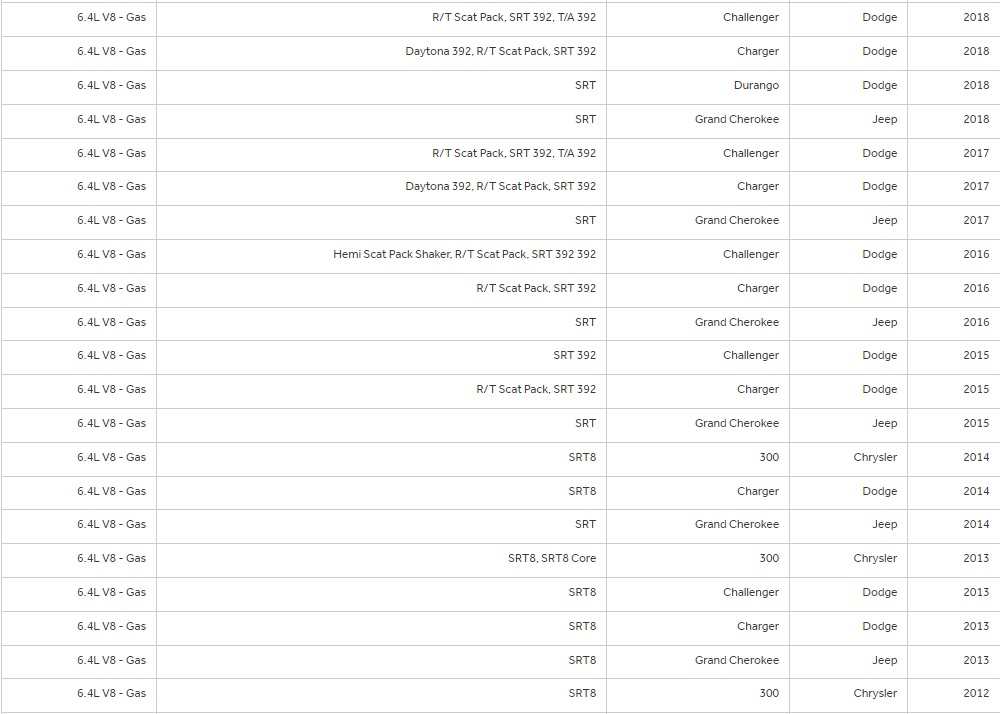Select the Hemi Scat Pack Shaker trim cell
Image resolution: width=1000 pixels, height=714 pixels.
(464, 254)
